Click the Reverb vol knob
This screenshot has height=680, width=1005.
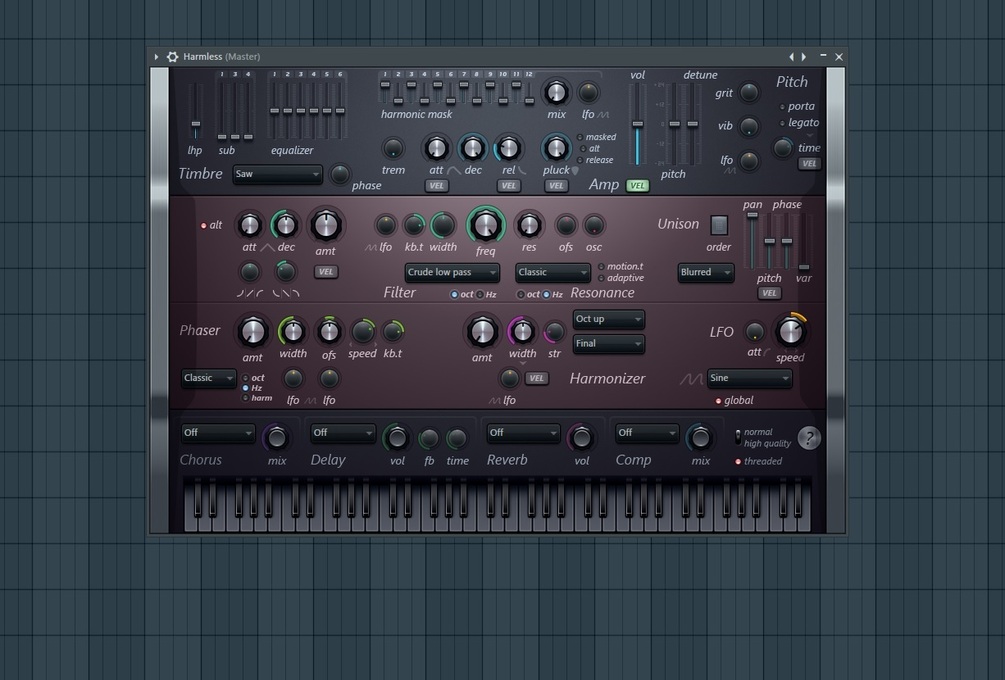point(581,438)
